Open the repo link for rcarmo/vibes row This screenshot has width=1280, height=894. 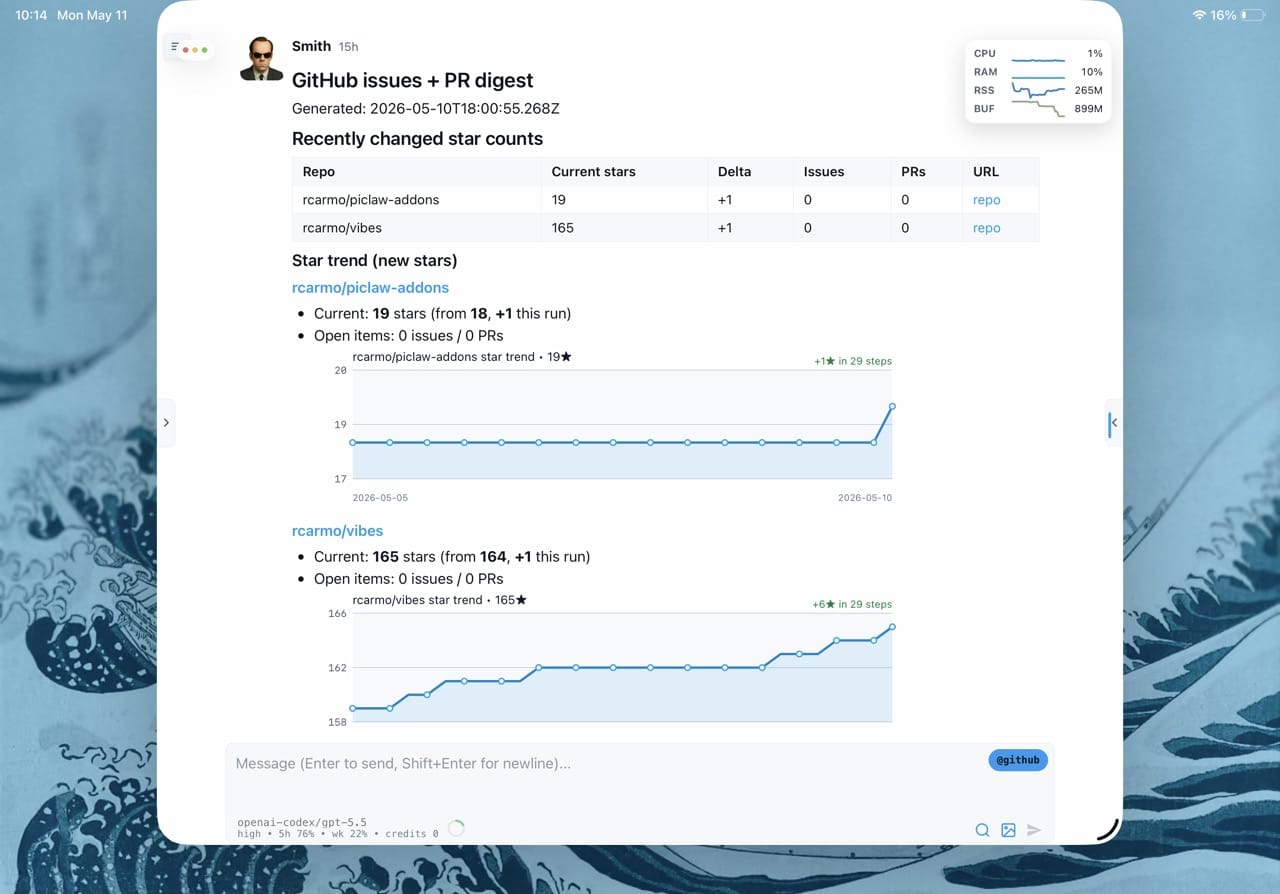[x=986, y=228]
